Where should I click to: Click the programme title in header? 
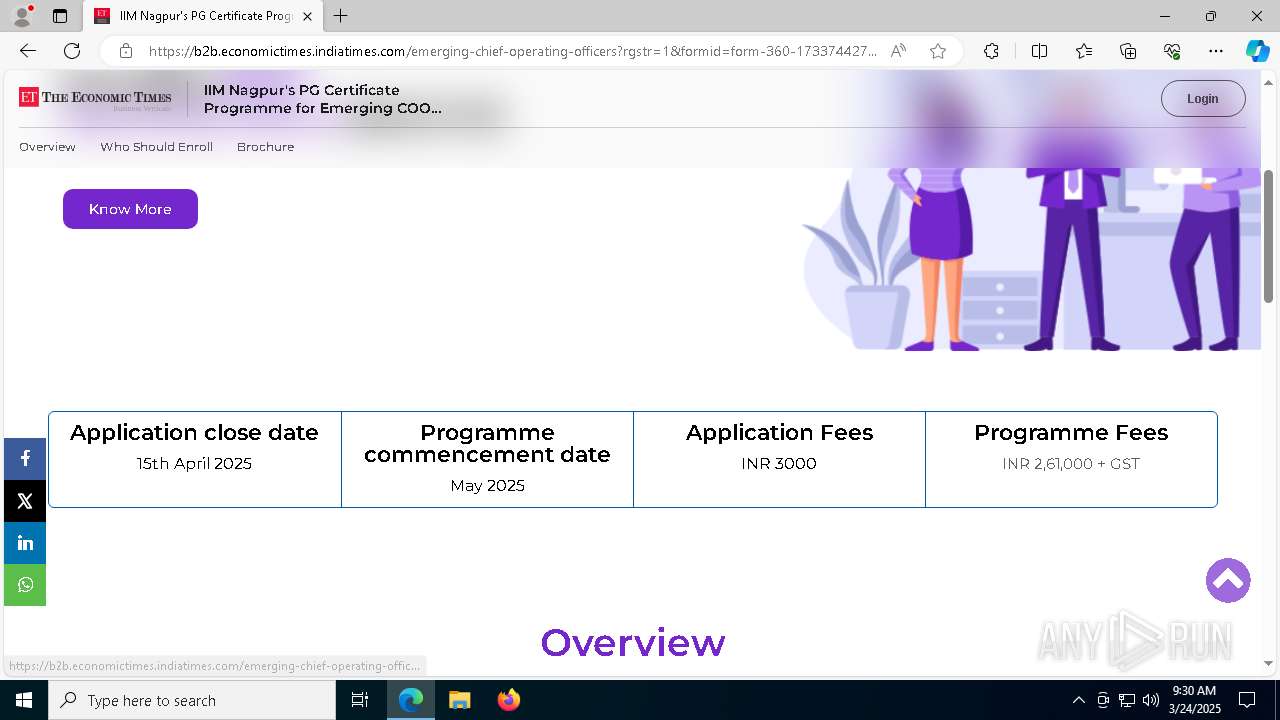coord(322,99)
